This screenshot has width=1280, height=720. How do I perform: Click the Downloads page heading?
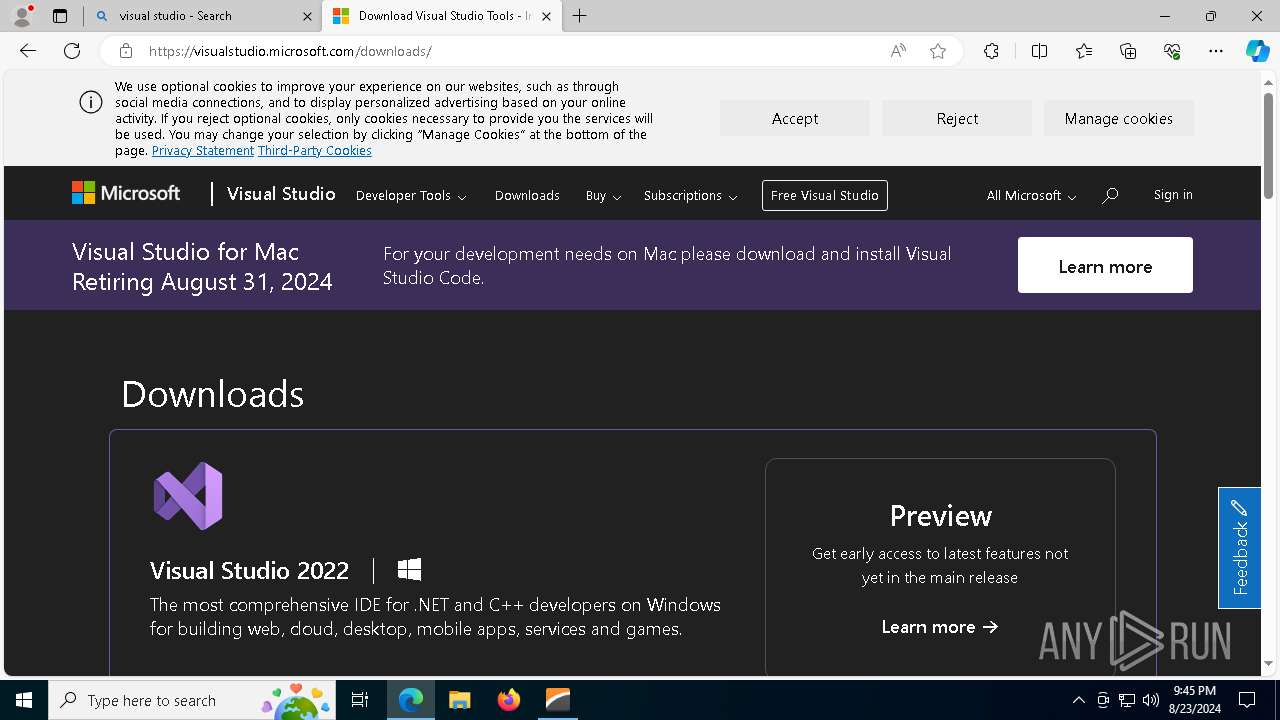pyautogui.click(x=212, y=394)
